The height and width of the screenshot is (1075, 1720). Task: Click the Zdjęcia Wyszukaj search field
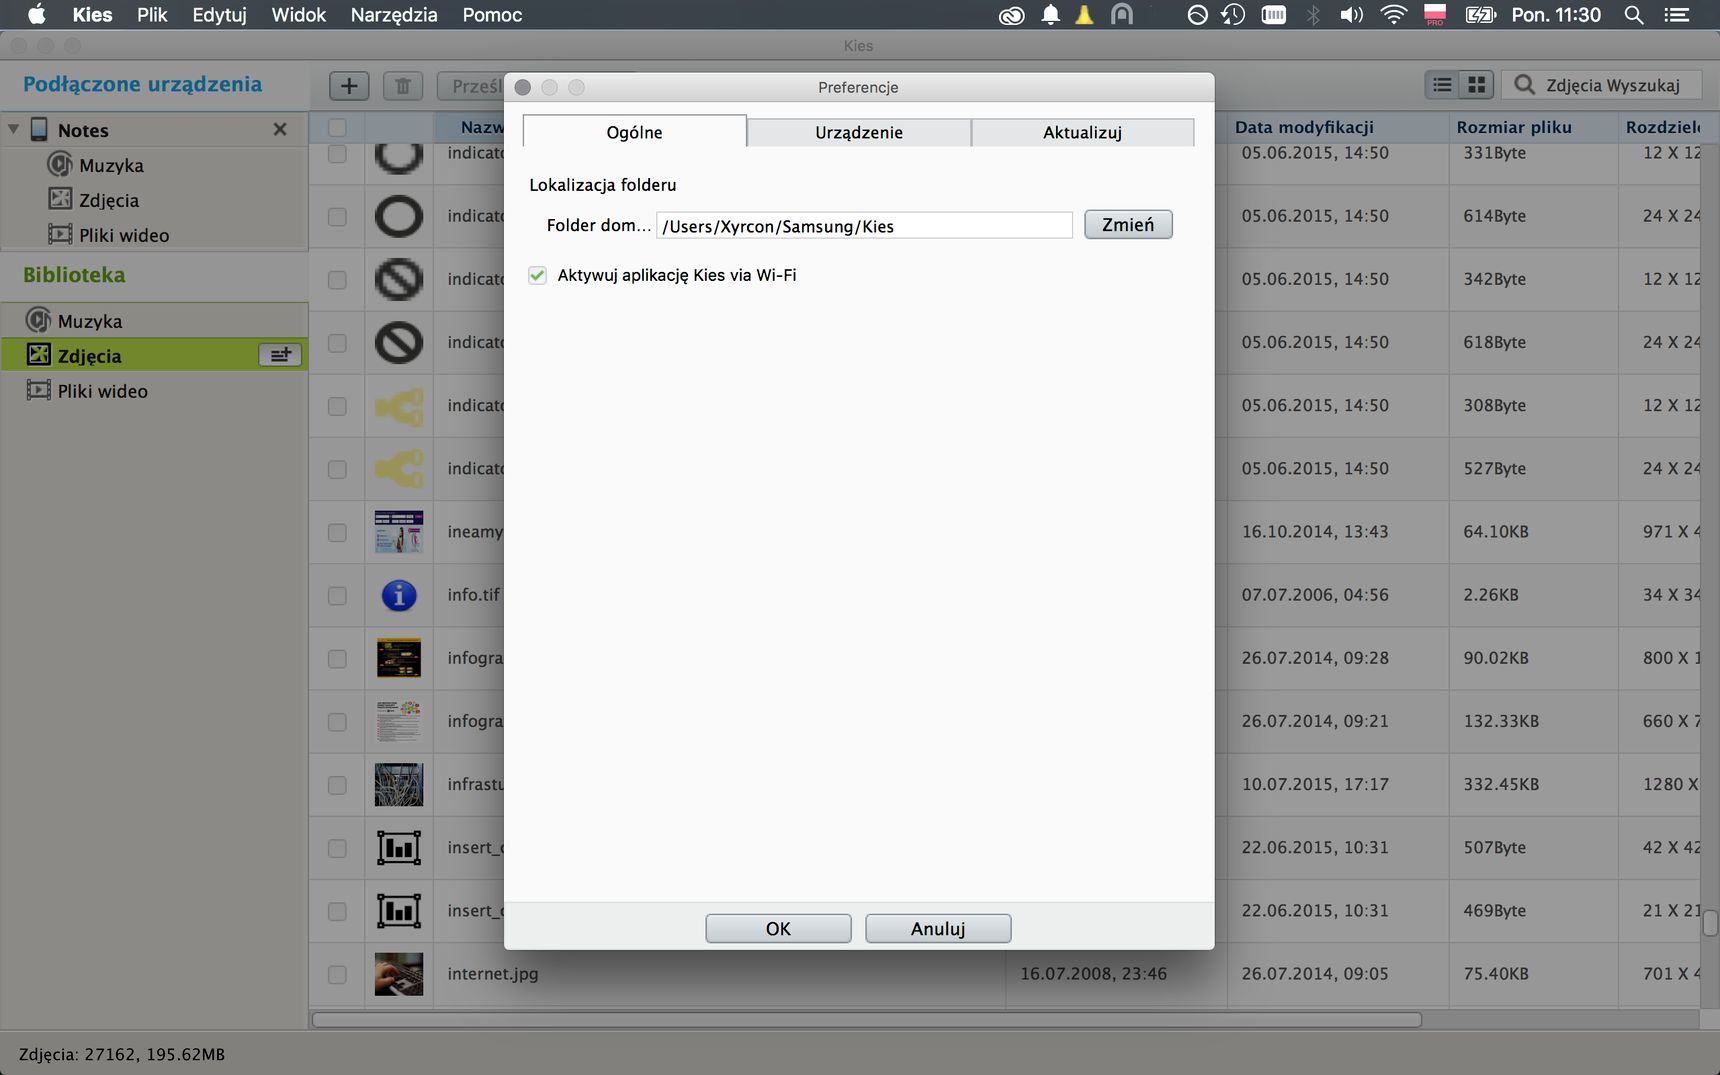pos(1603,85)
